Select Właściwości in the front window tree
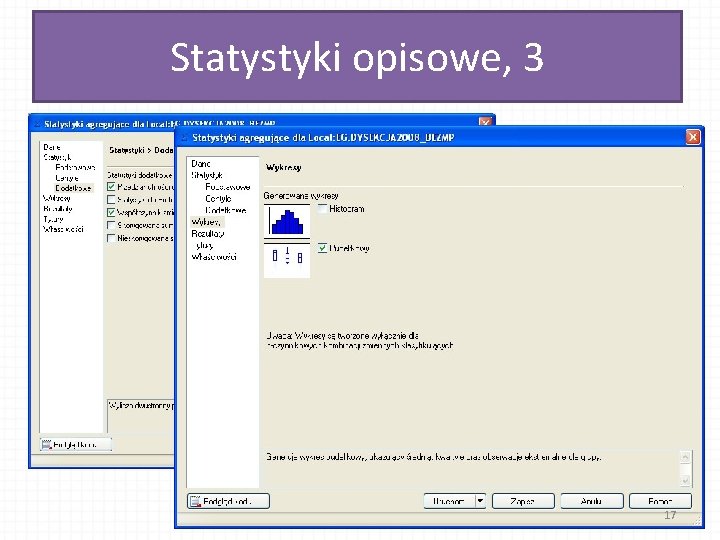Screen dimensions: 720x540 tap(214, 257)
